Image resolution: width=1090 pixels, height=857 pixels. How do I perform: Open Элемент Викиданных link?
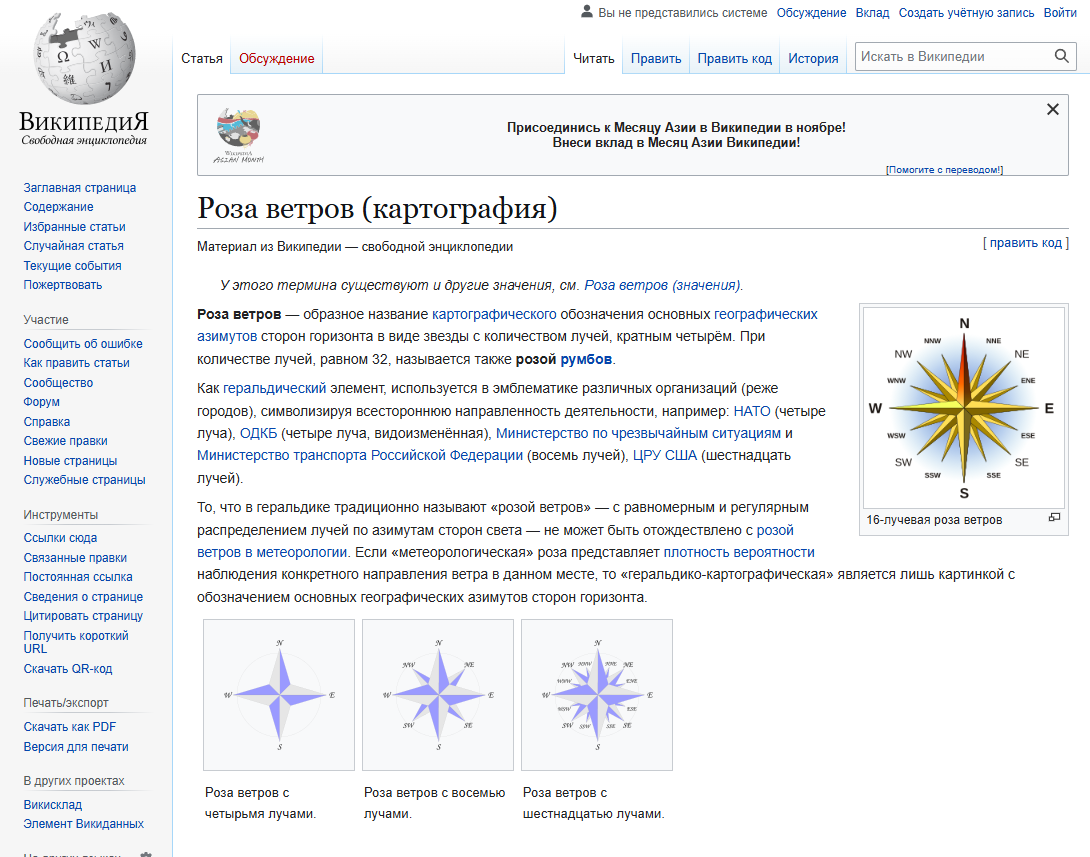pos(83,824)
